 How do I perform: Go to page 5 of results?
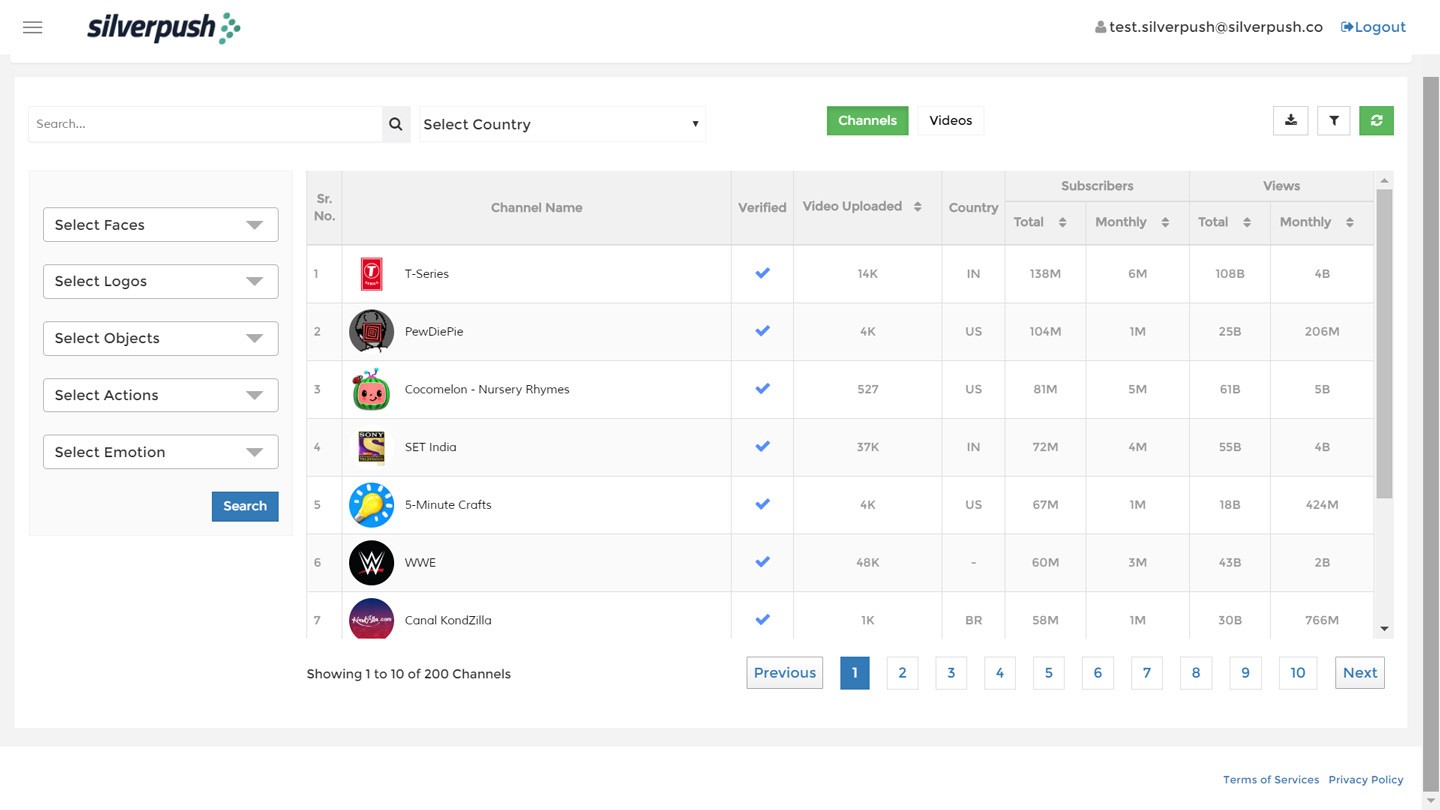pyautogui.click(x=1048, y=673)
